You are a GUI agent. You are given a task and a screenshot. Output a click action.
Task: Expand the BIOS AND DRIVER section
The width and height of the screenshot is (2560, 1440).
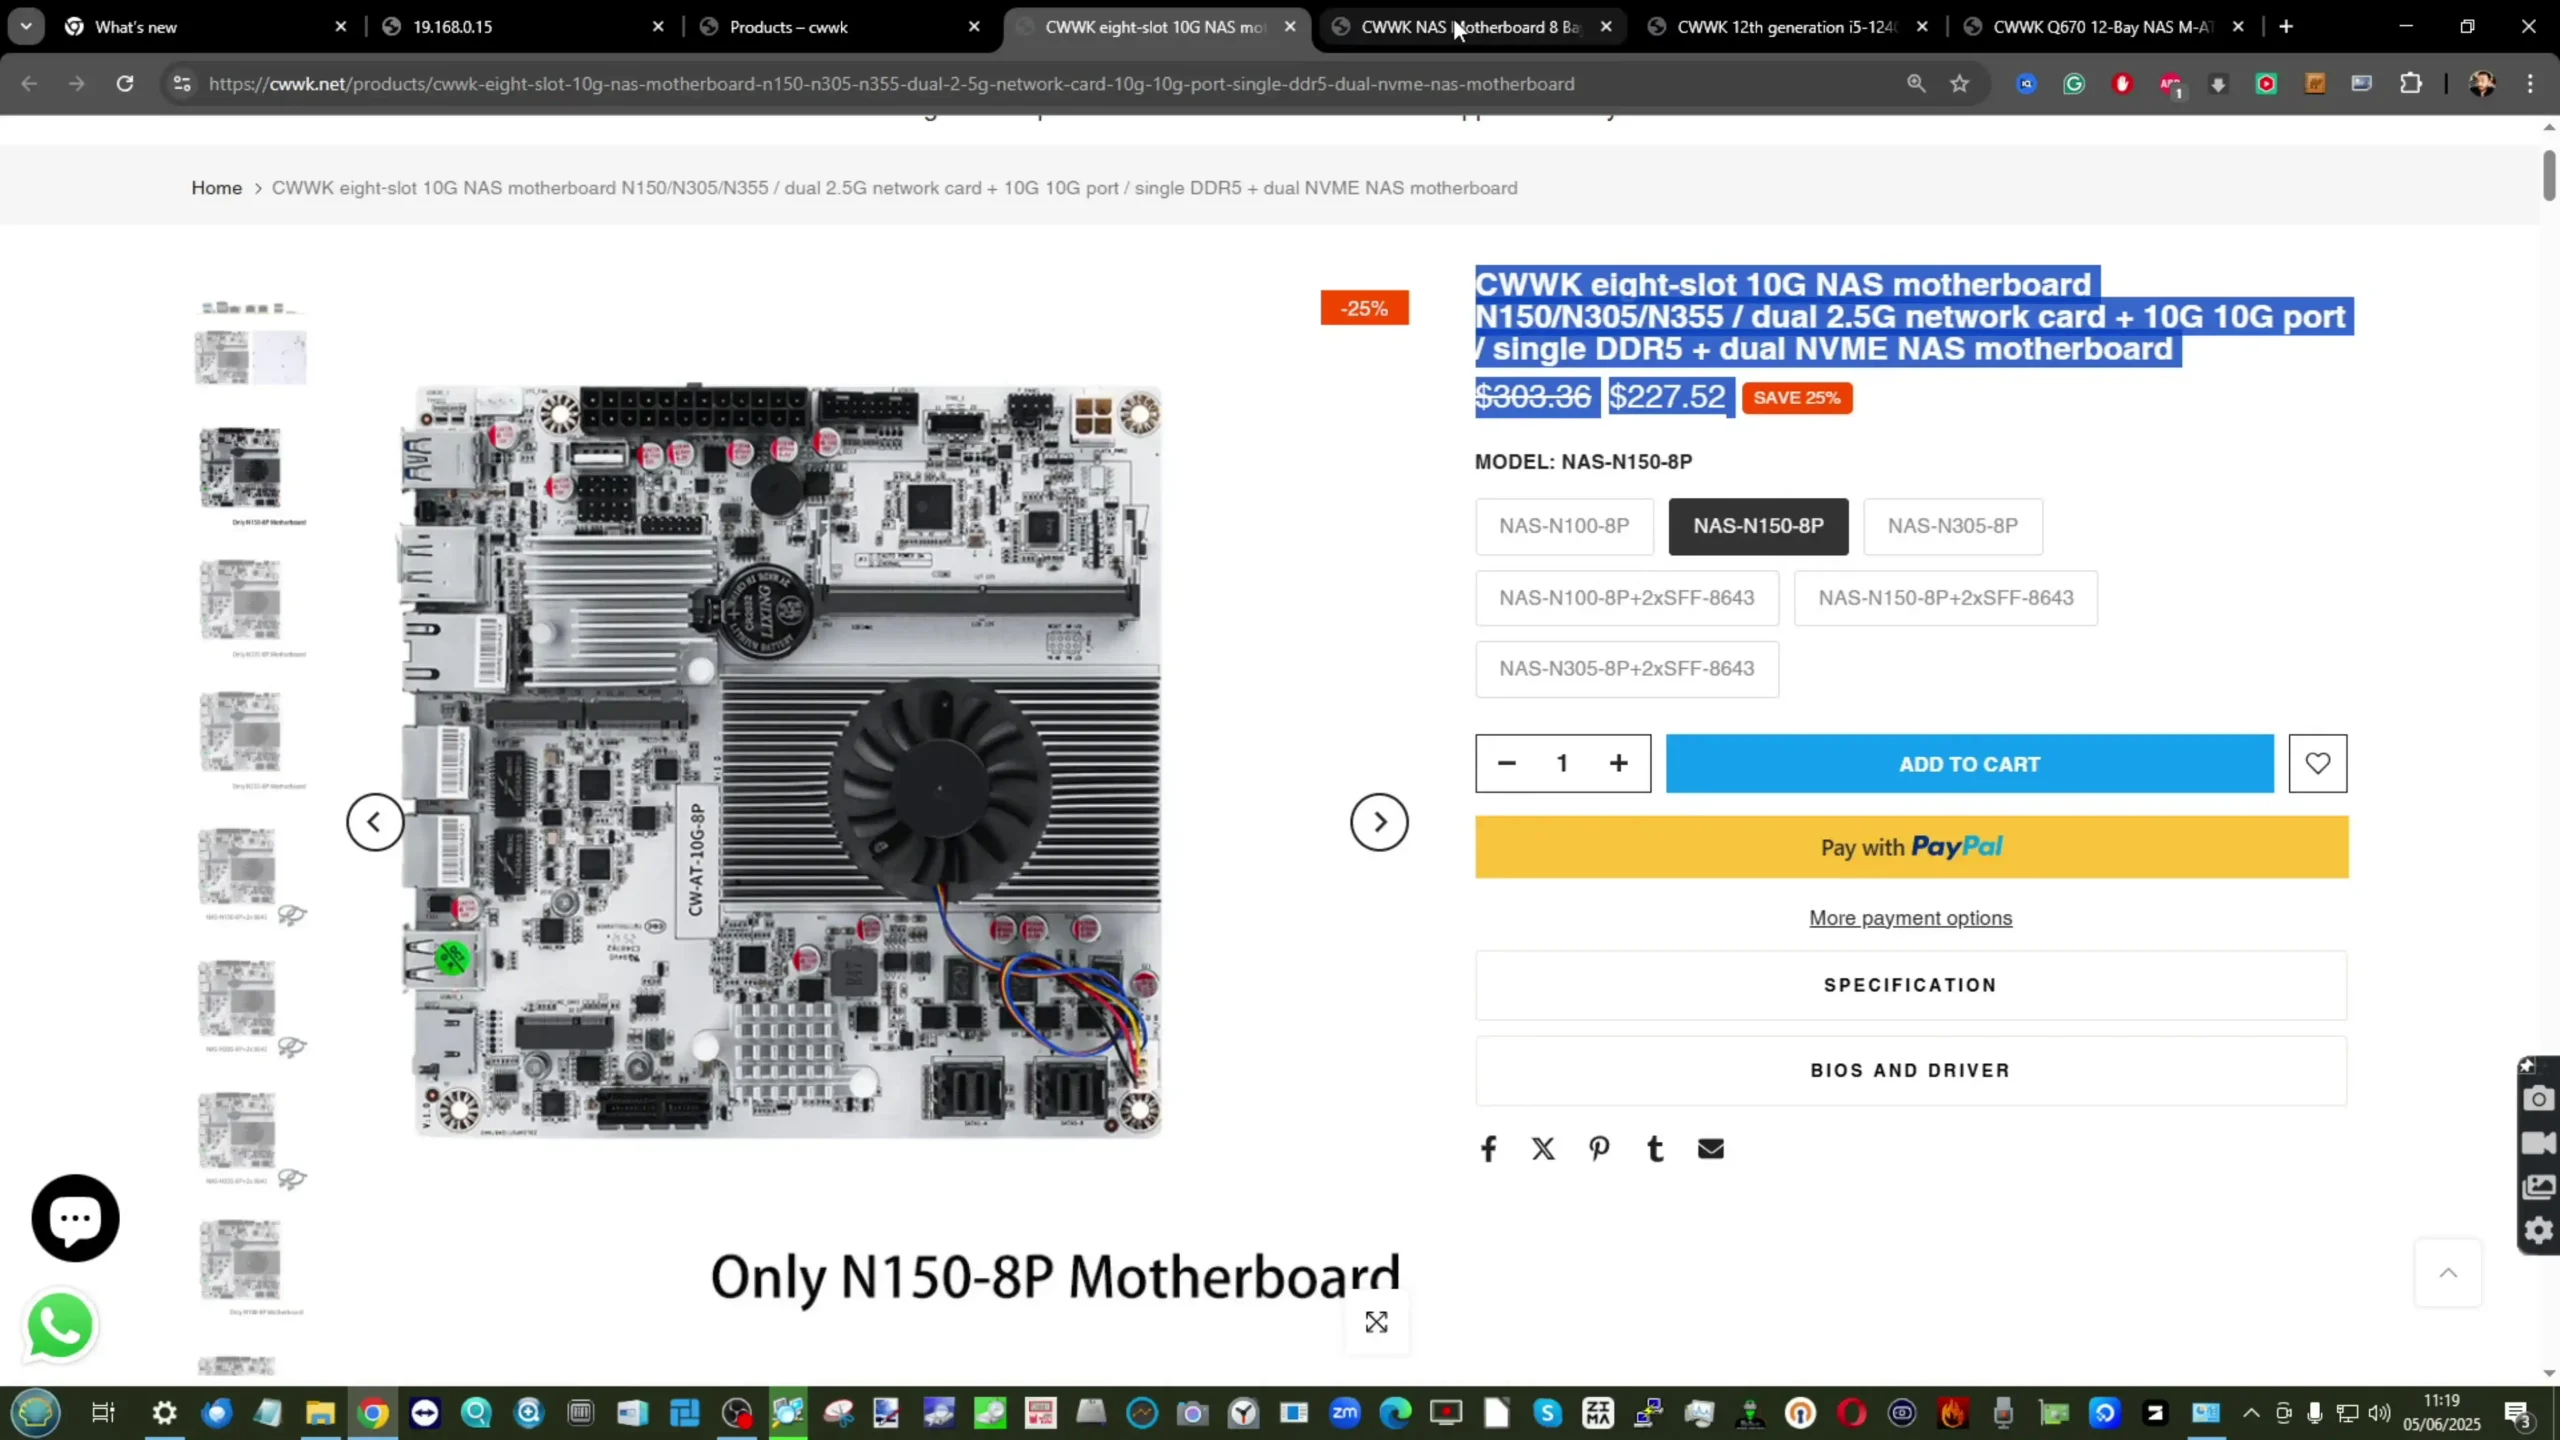pyautogui.click(x=1910, y=1070)
